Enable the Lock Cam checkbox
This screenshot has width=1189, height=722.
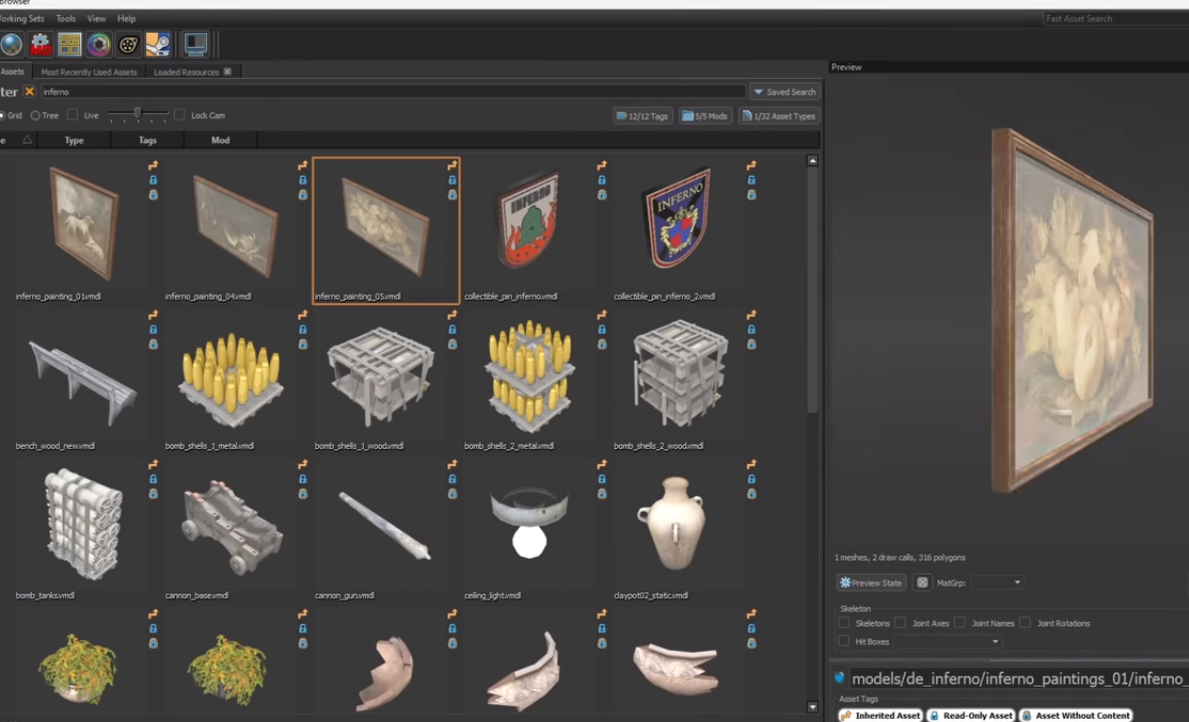click(180, 116)
